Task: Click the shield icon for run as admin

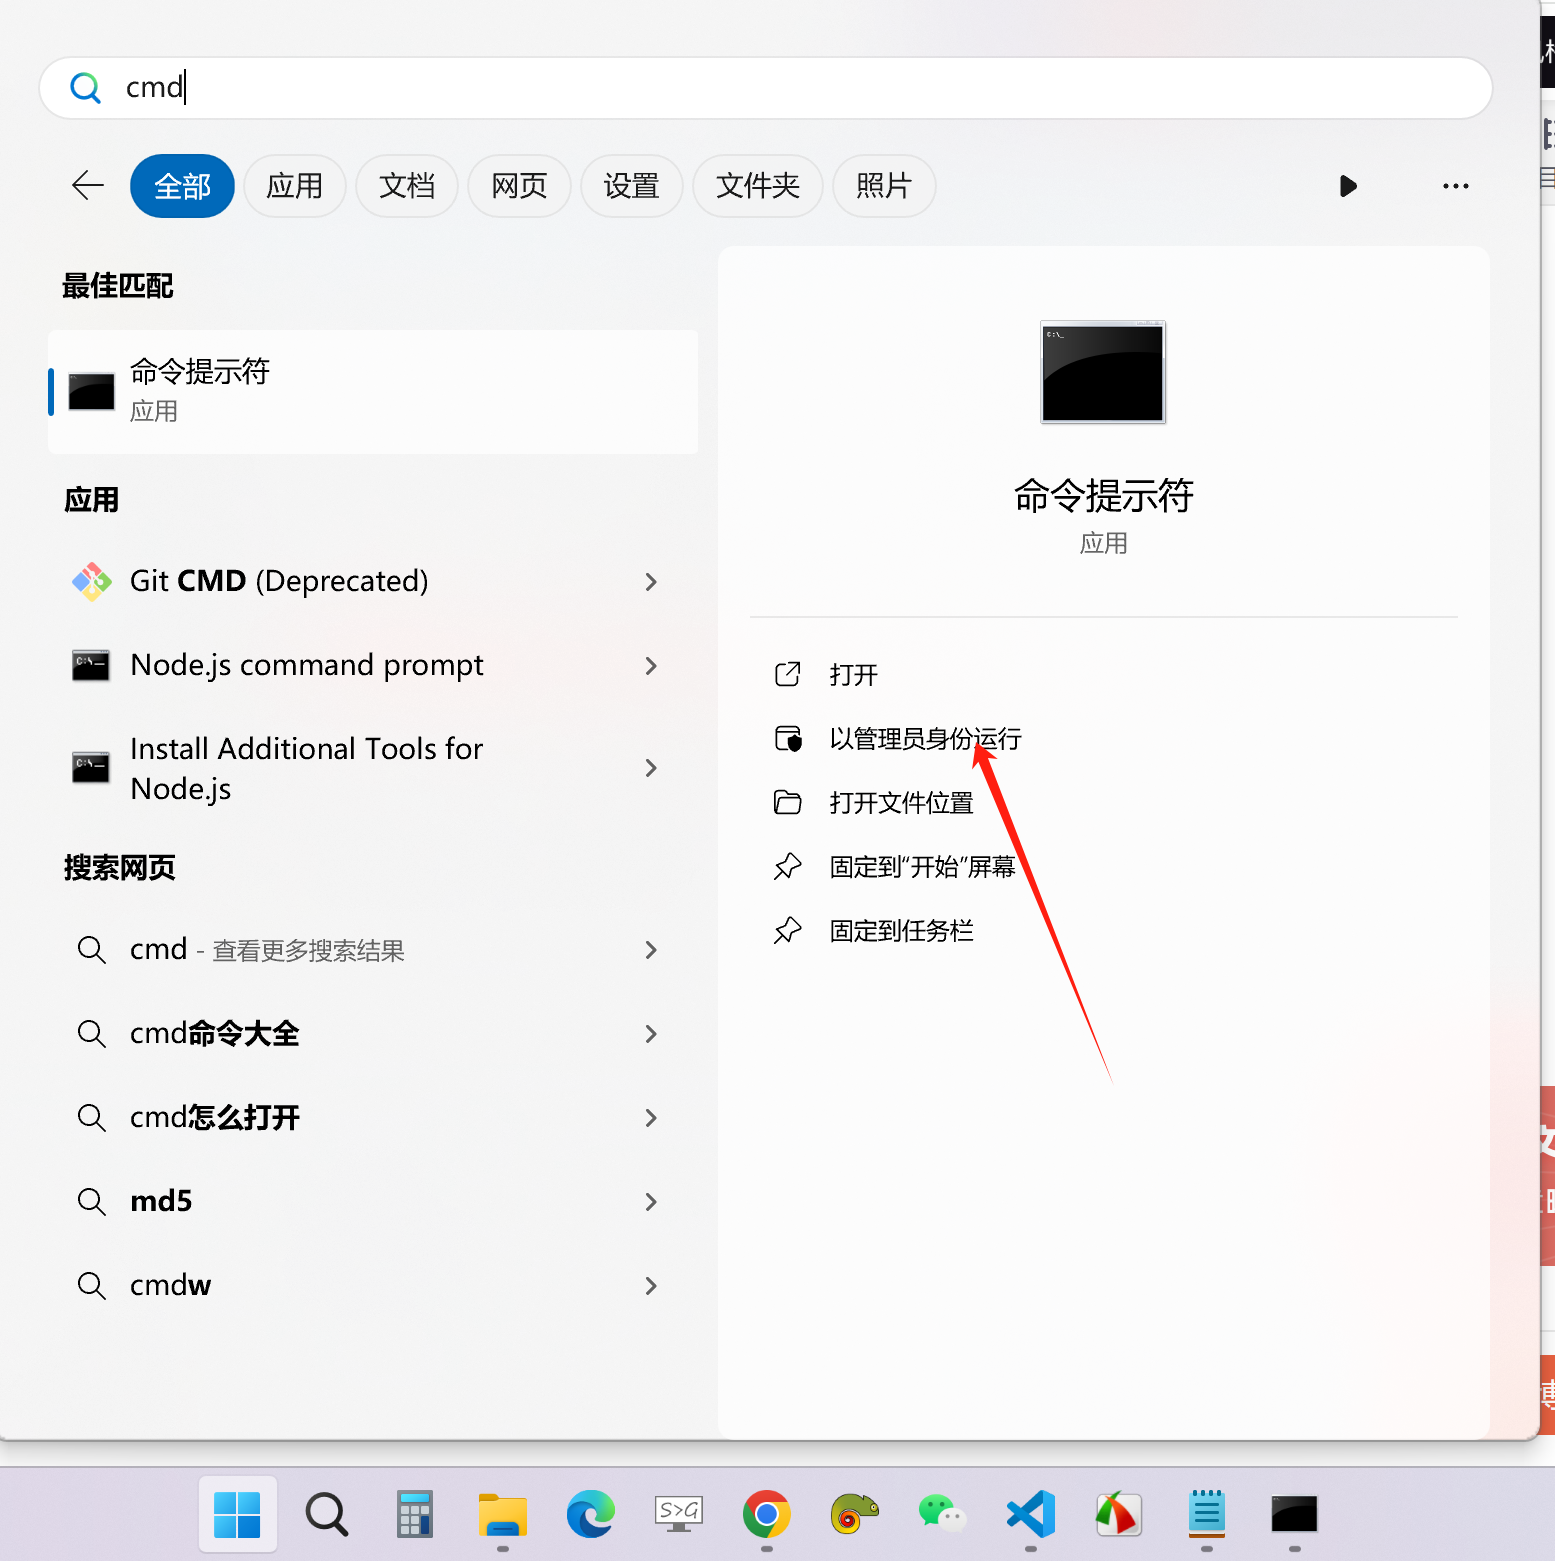Action: click(x=788, y=739)
